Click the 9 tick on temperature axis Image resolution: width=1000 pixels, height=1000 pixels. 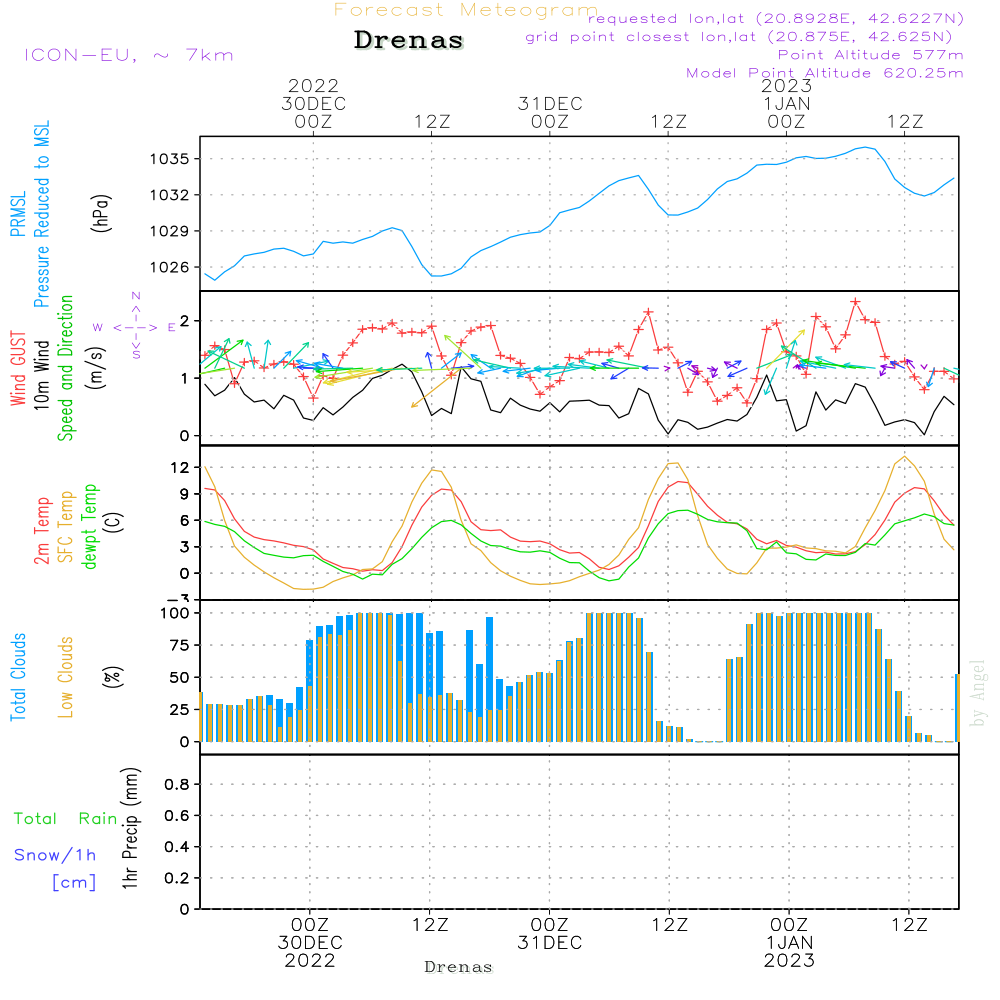click(184, 494)
